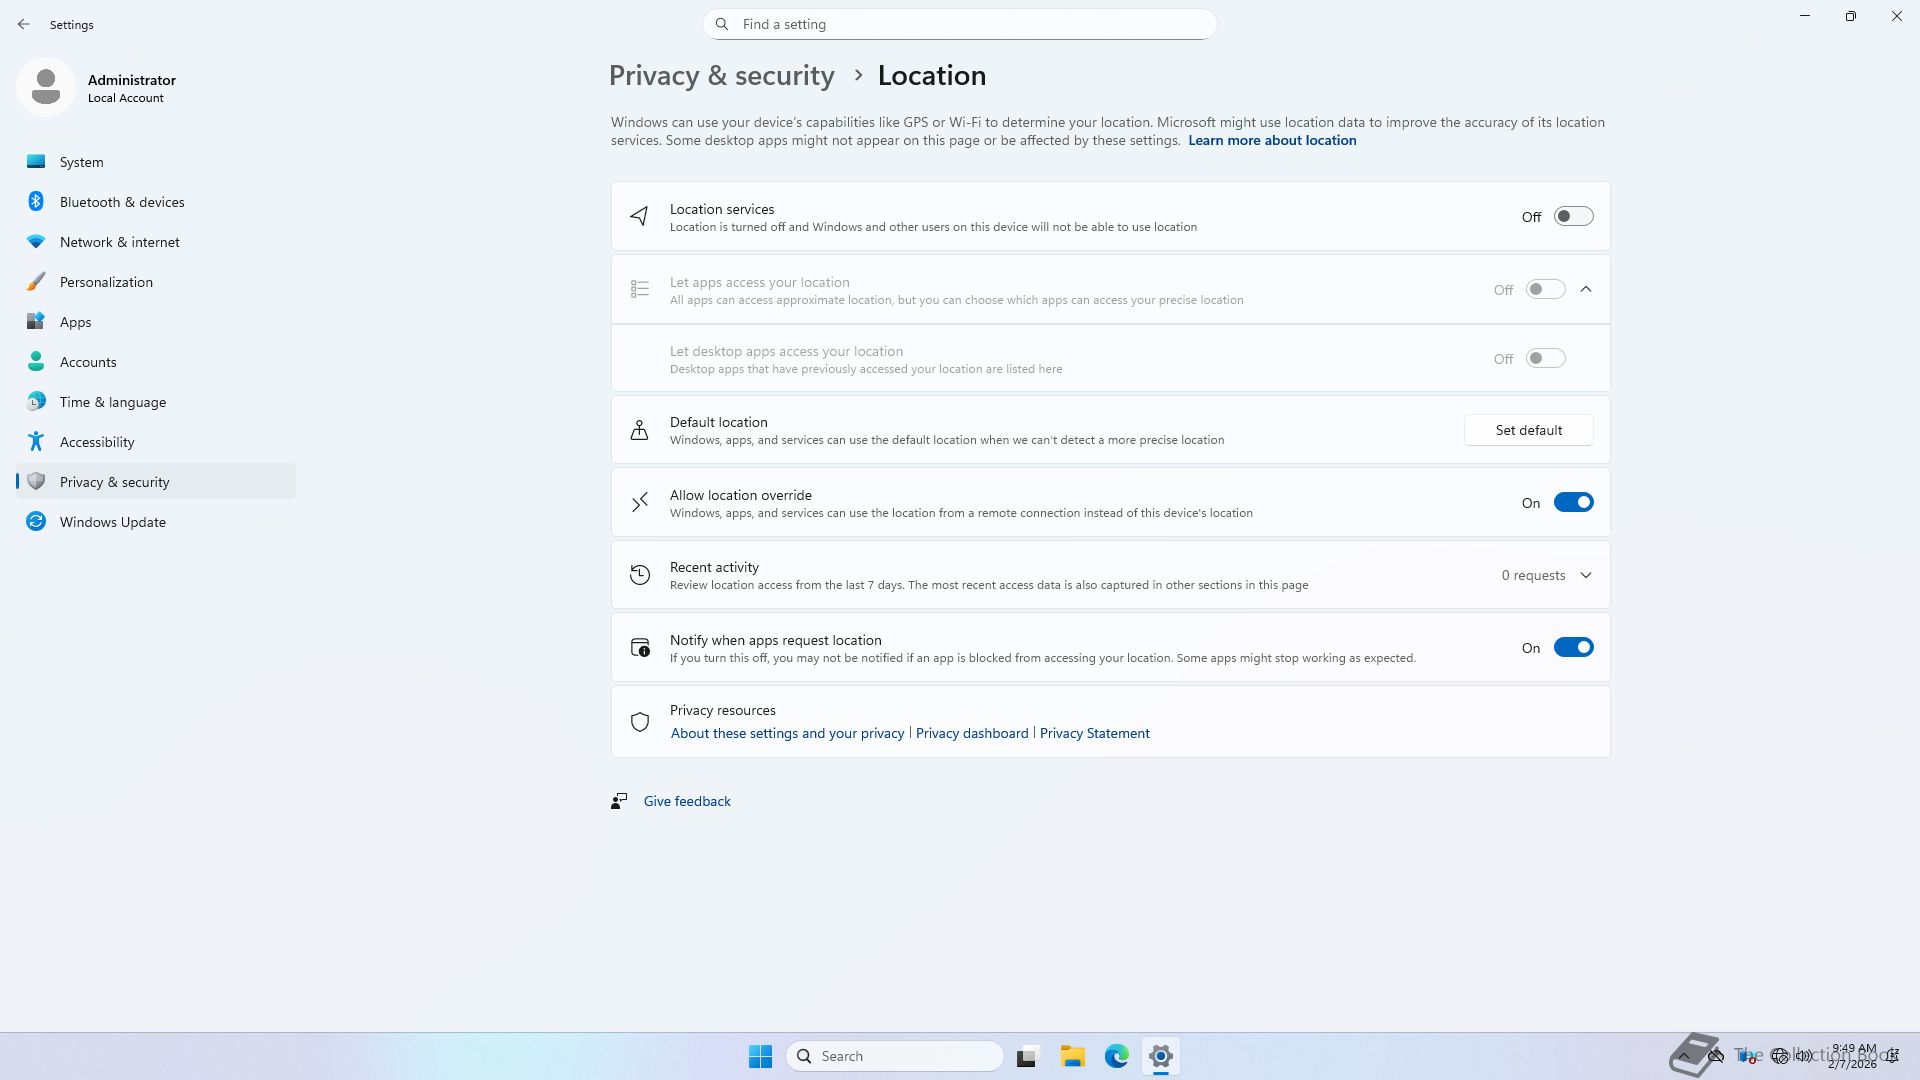Open Microsoft Edge from taskbar

(1116, 1056)
